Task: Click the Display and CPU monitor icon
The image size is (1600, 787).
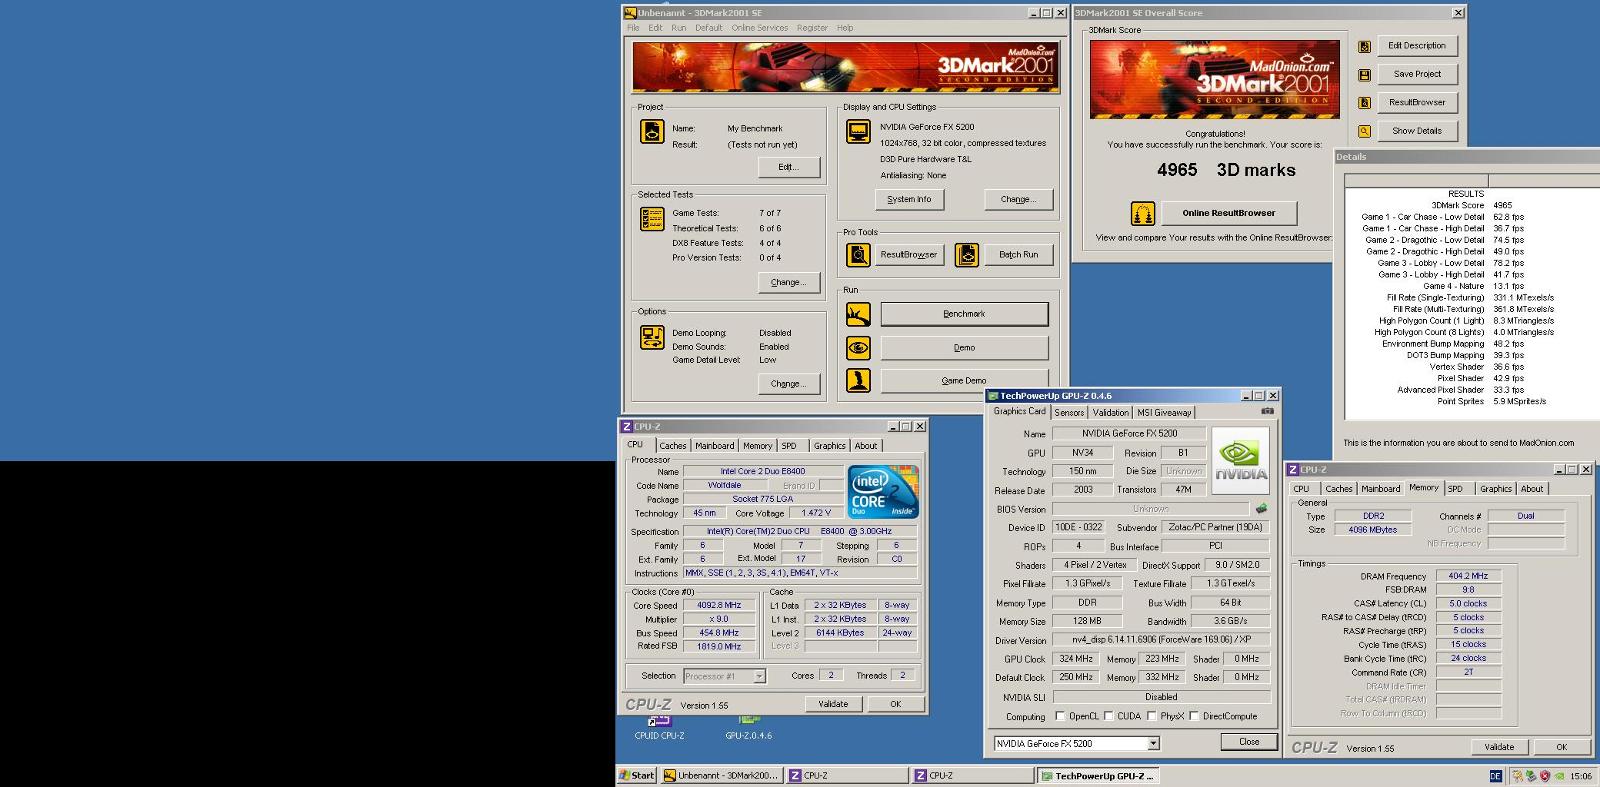Action: tap(858, 132)
